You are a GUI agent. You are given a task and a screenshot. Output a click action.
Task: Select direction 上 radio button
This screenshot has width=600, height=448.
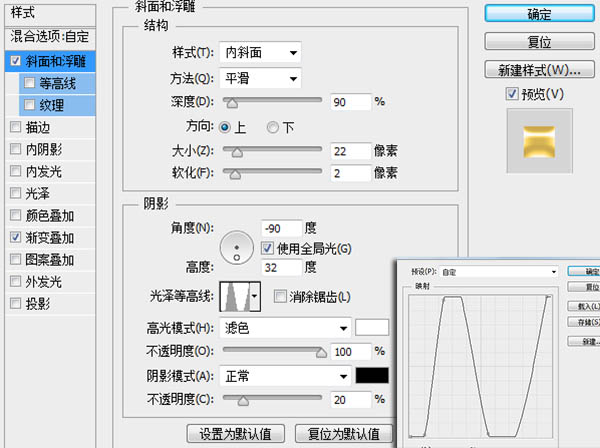[x=225, y=127]
